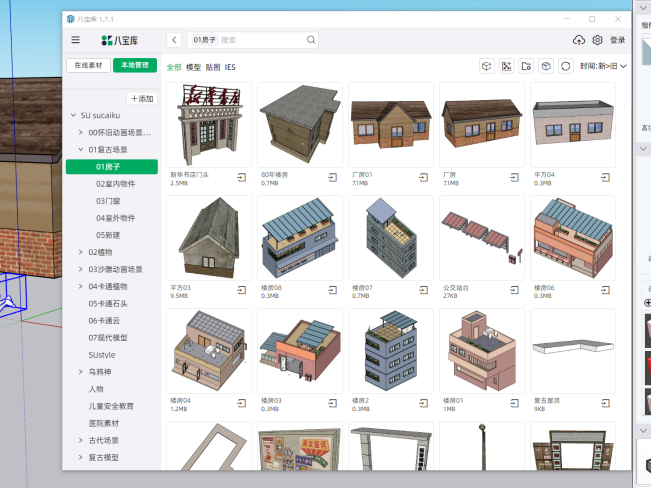Image resolution: width=651 pixels, height=488 pixels.
Task: Import the 厂房01 model via its icon
Action: tap(423, 178)
